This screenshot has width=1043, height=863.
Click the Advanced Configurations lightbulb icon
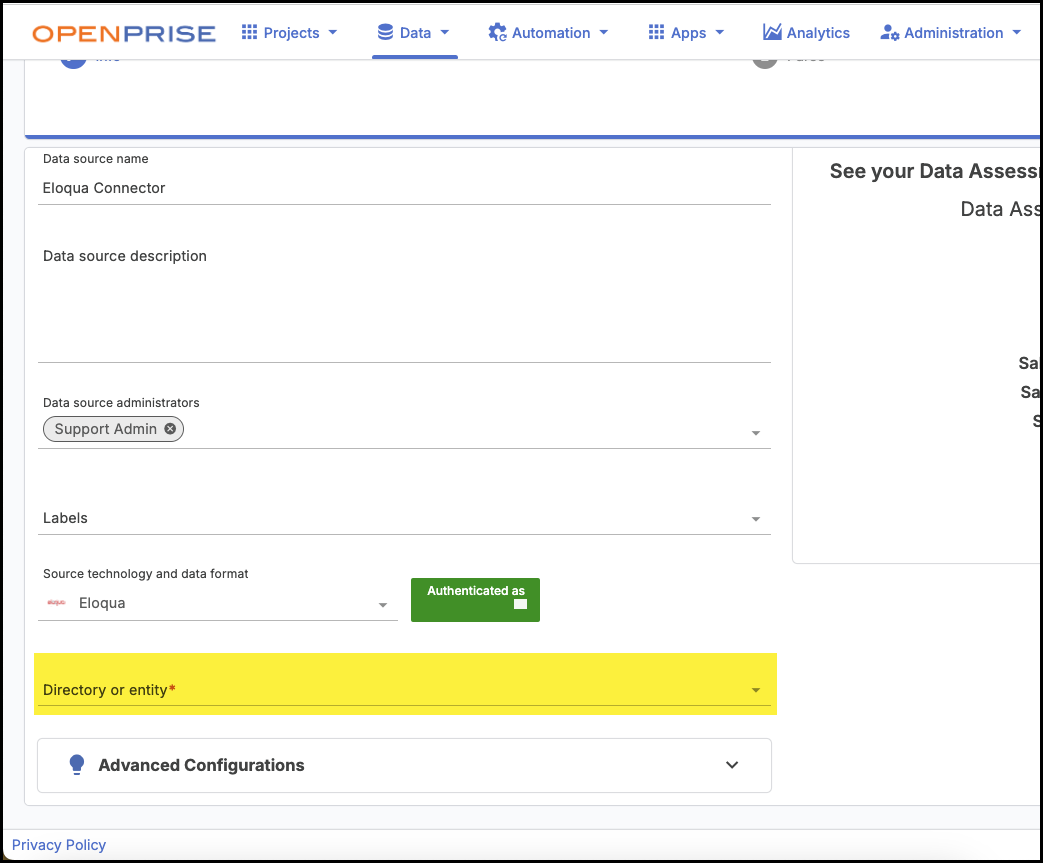pyautogui.click(x=77, y=765)
